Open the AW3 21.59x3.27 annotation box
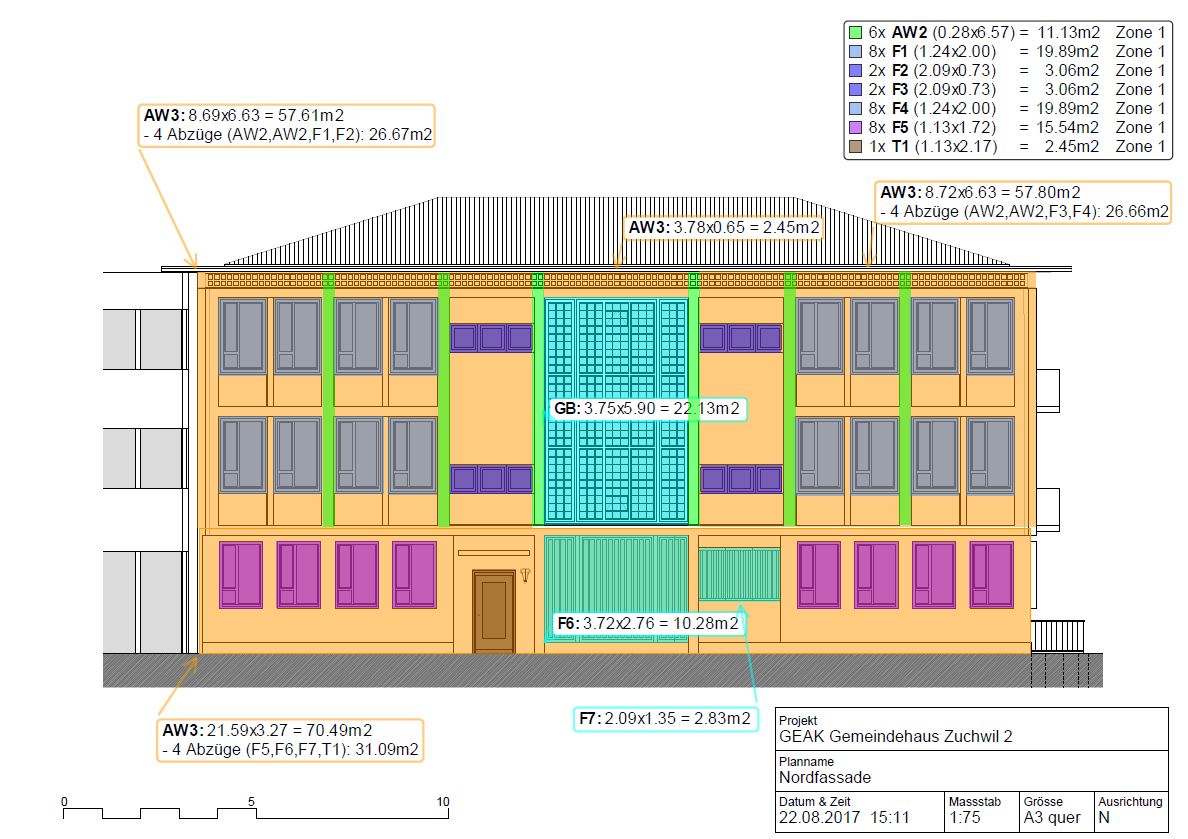Viewport: 1188px width, 839px height. [x=289, y=739]
